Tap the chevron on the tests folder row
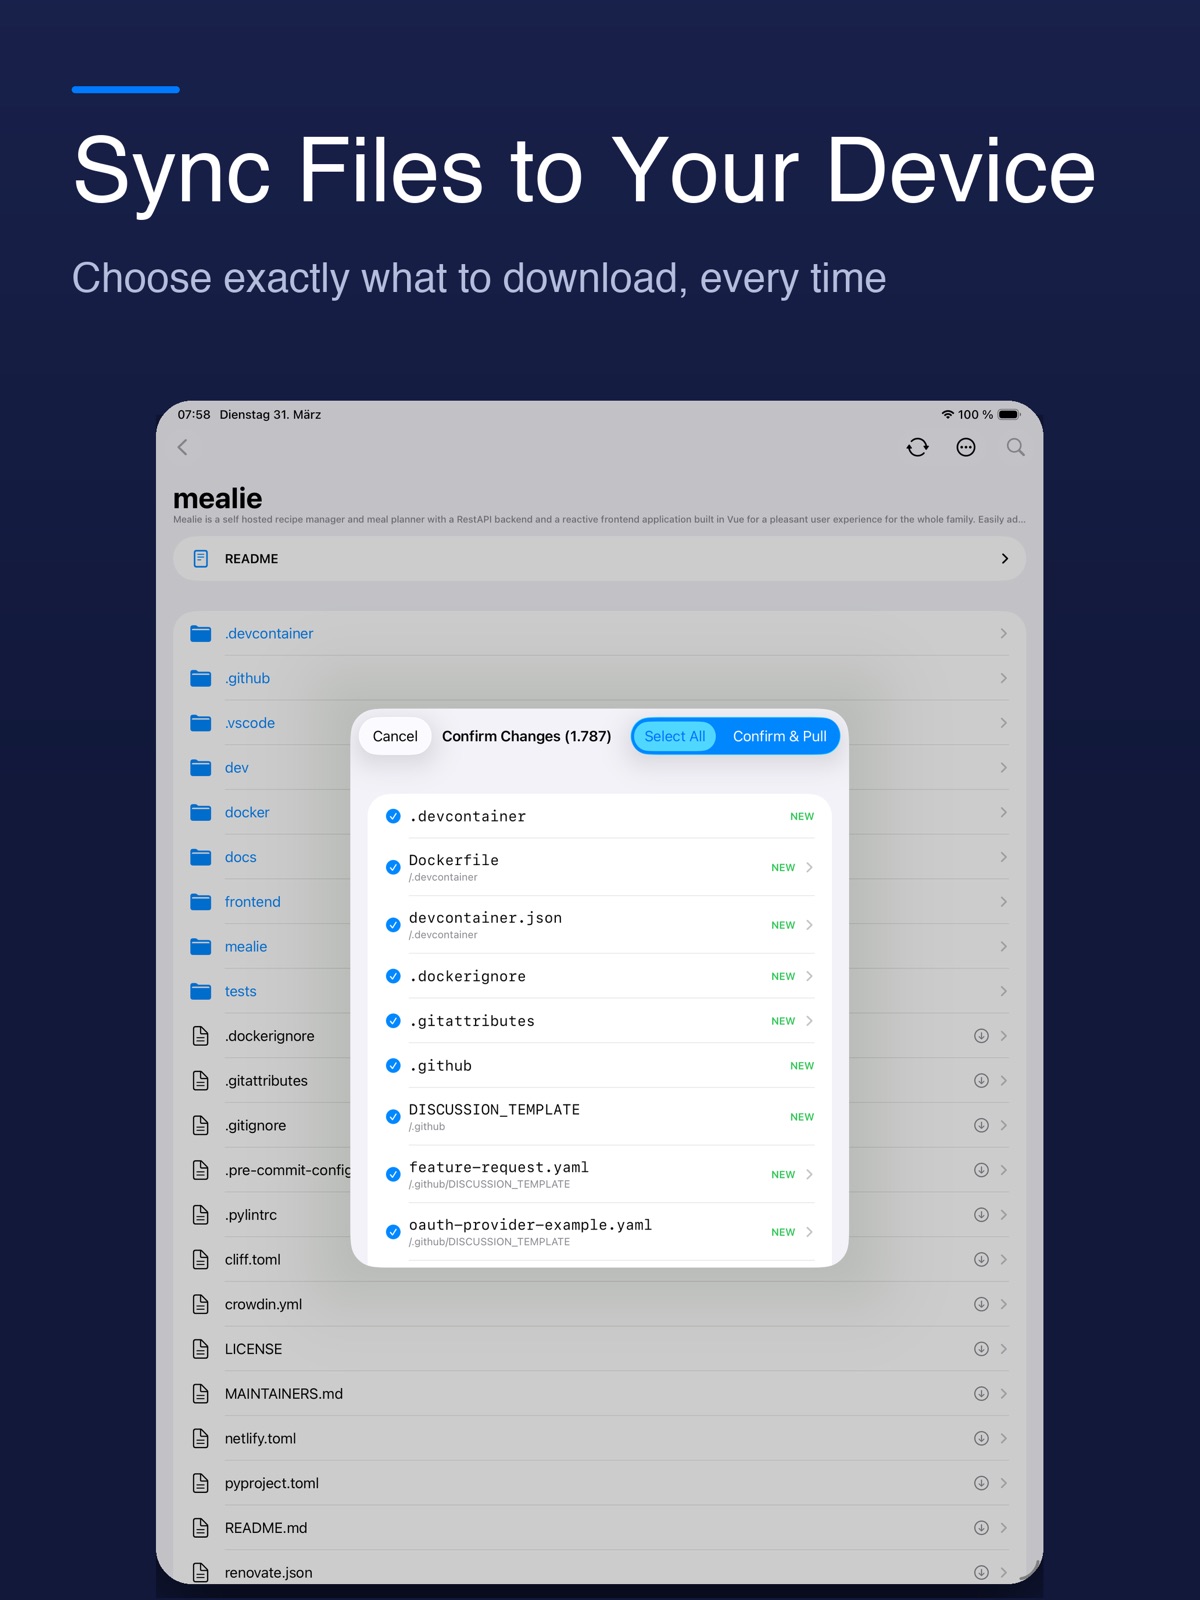Image resolution: width=1200 pixels, height=1600 pixels. tap(1003, 991)
